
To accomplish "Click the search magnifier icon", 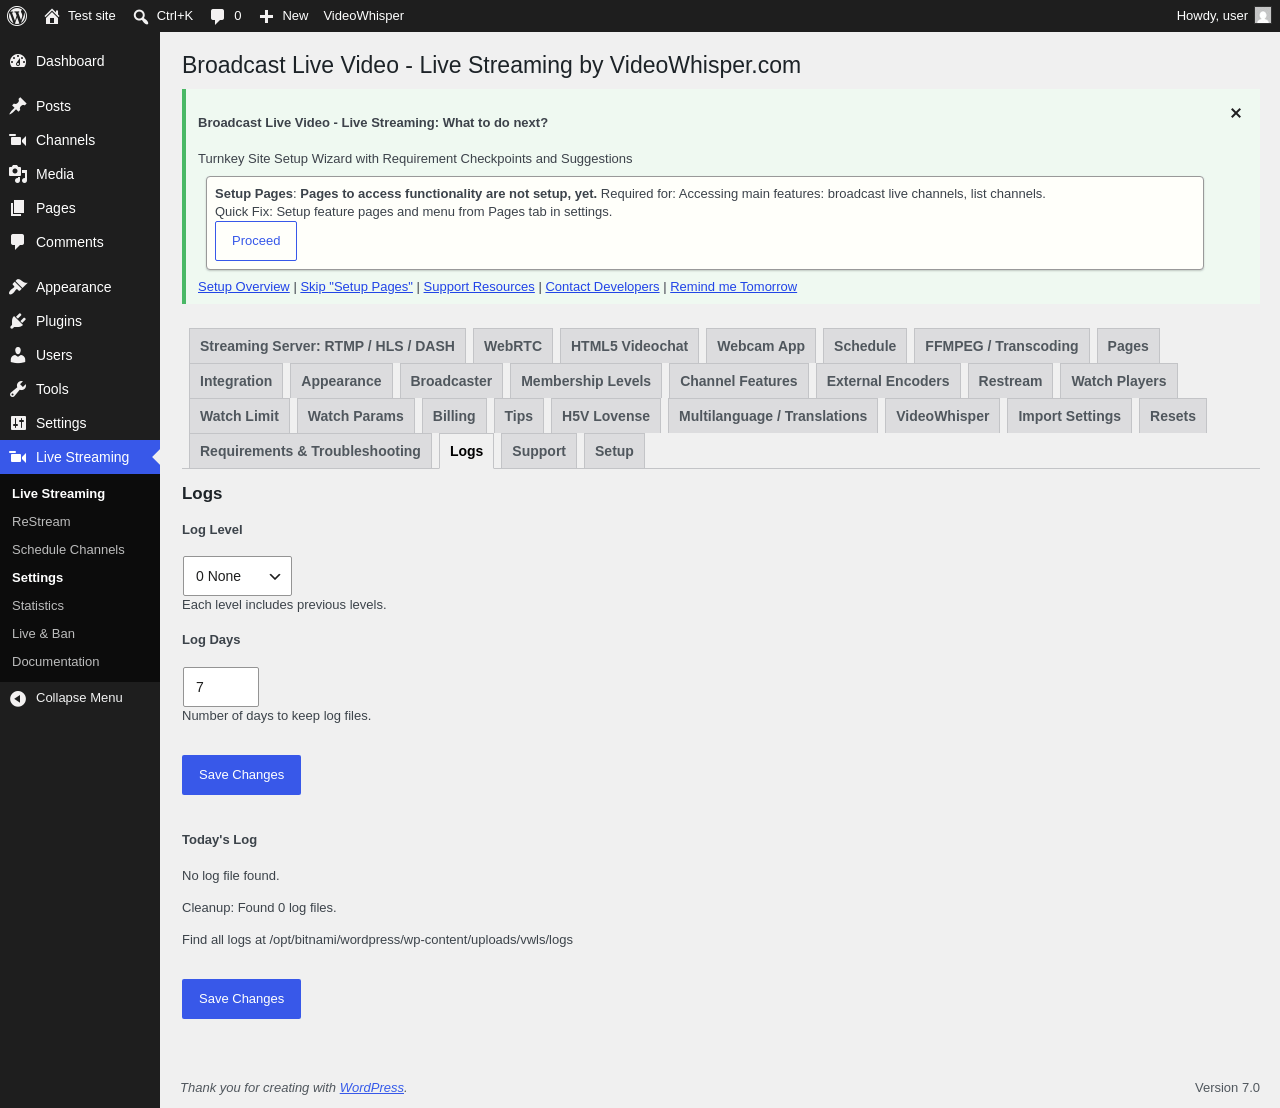I will [141, 16].
